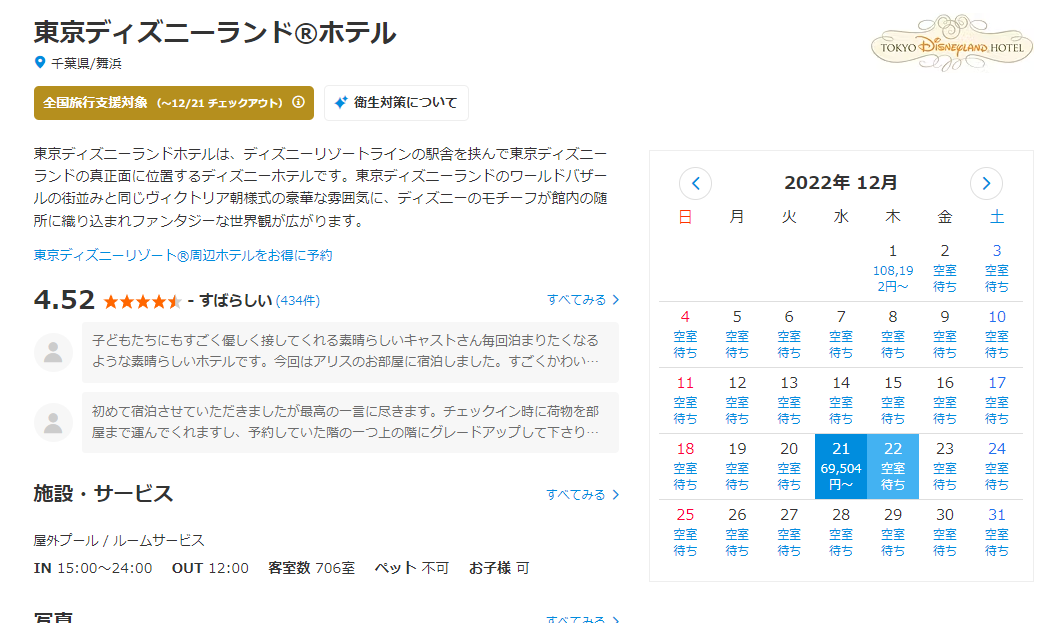
Task: Click the ペット 不可 text
Action: [x=411, y=568]
